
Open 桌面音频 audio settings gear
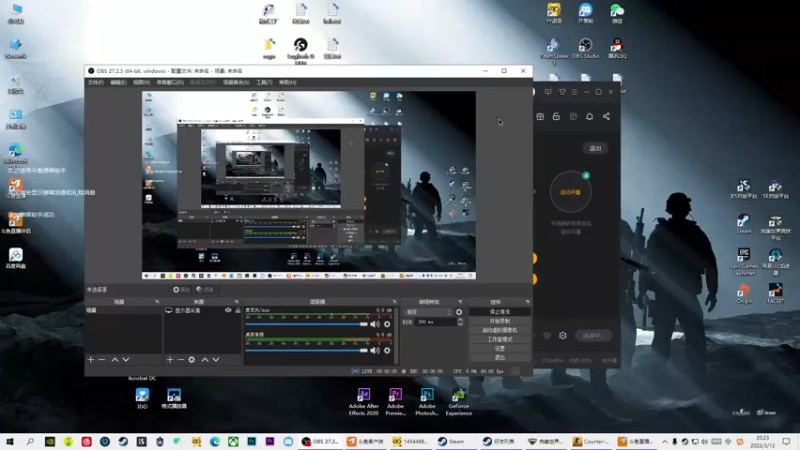point(387,351)
